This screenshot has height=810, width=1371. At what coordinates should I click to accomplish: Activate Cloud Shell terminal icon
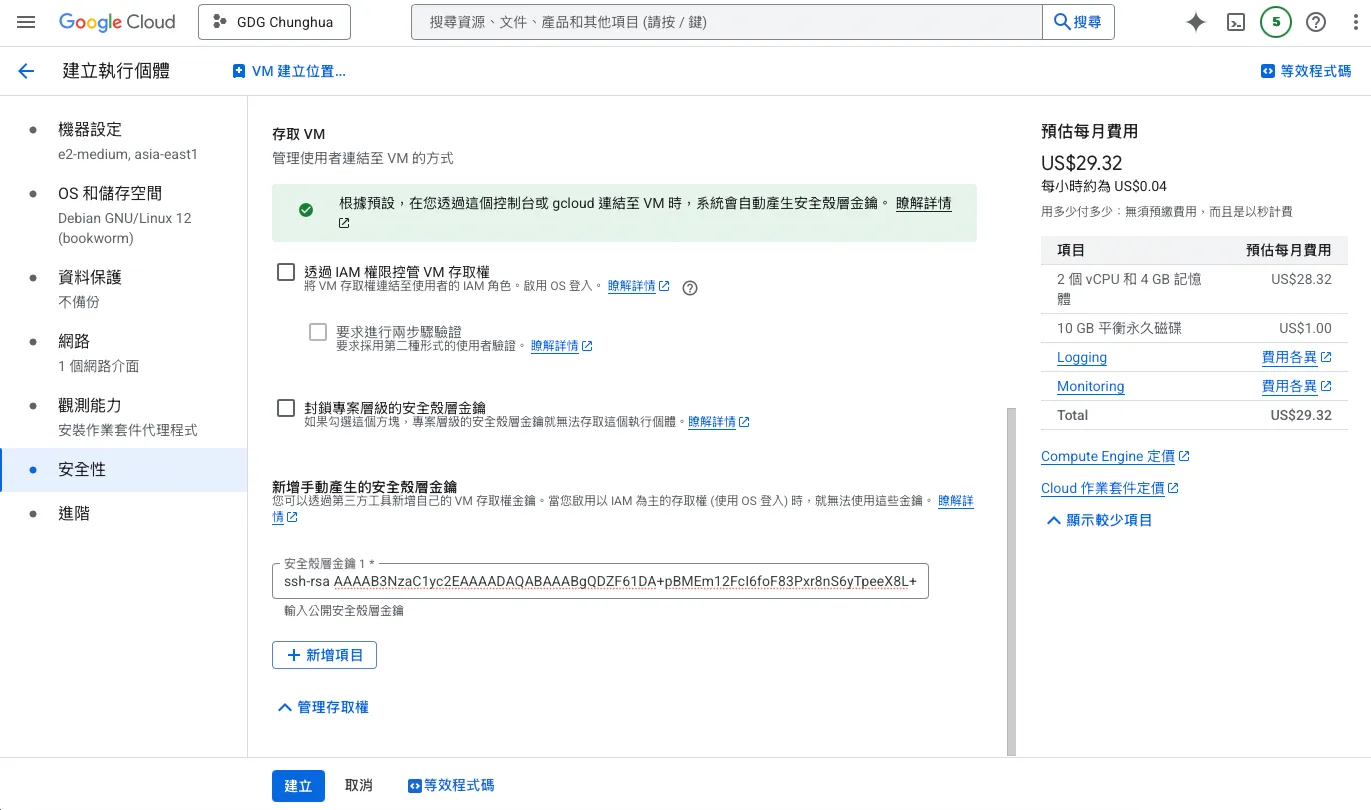(1235, 22)
